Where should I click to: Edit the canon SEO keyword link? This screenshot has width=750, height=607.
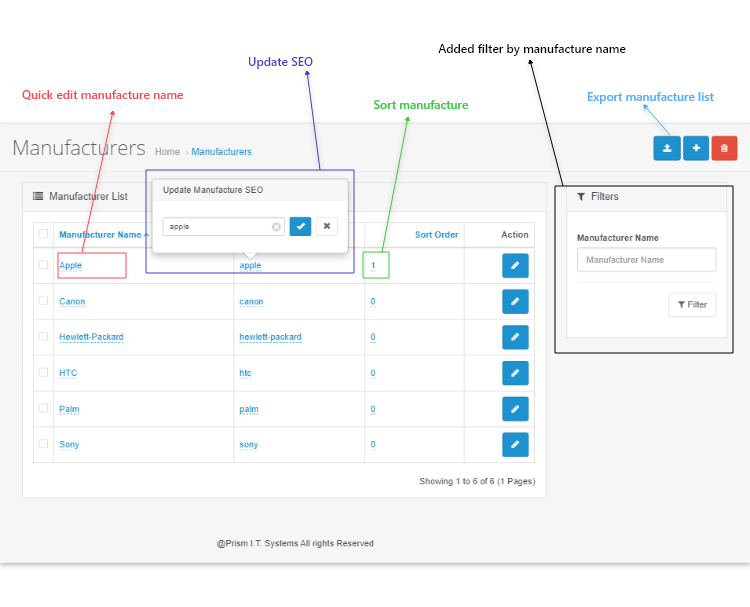pos(251,302)
